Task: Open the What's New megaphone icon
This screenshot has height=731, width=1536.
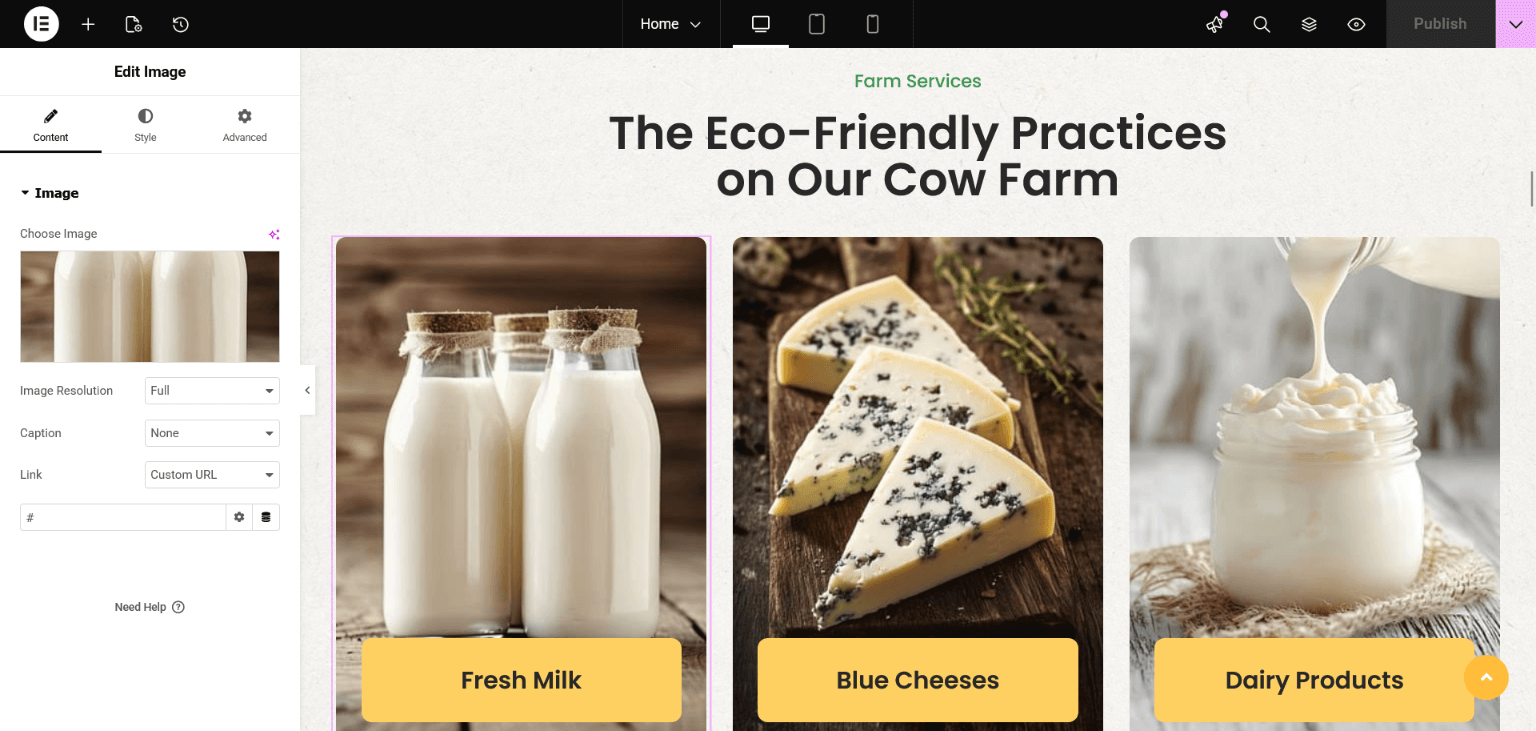Action: click(x=1215, y=24)
